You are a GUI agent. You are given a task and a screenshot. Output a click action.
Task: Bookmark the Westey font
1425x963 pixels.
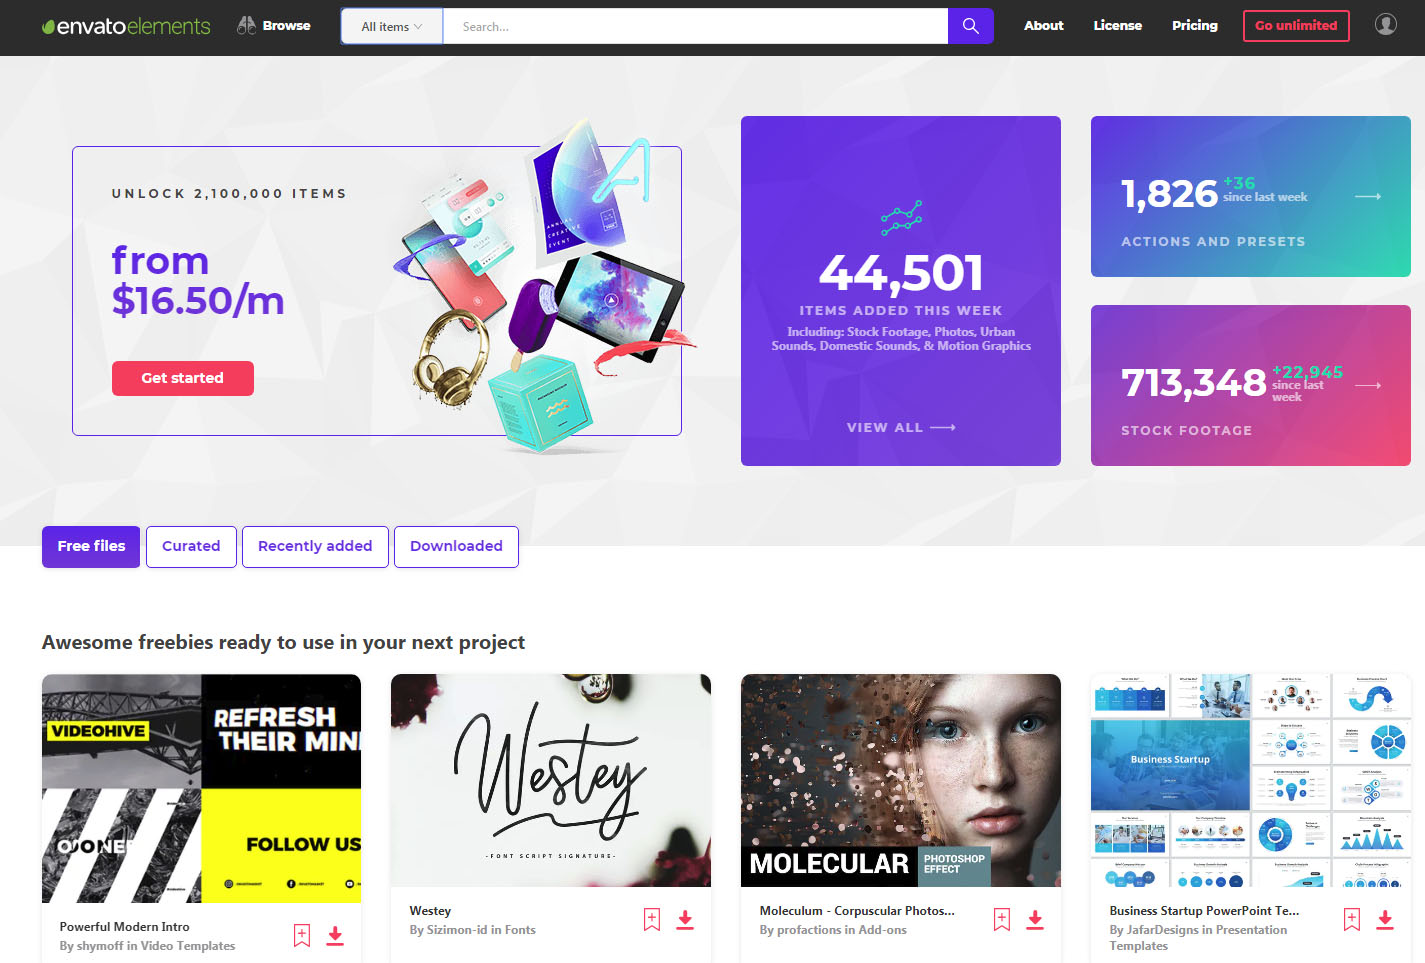click(x=652, y=920)
